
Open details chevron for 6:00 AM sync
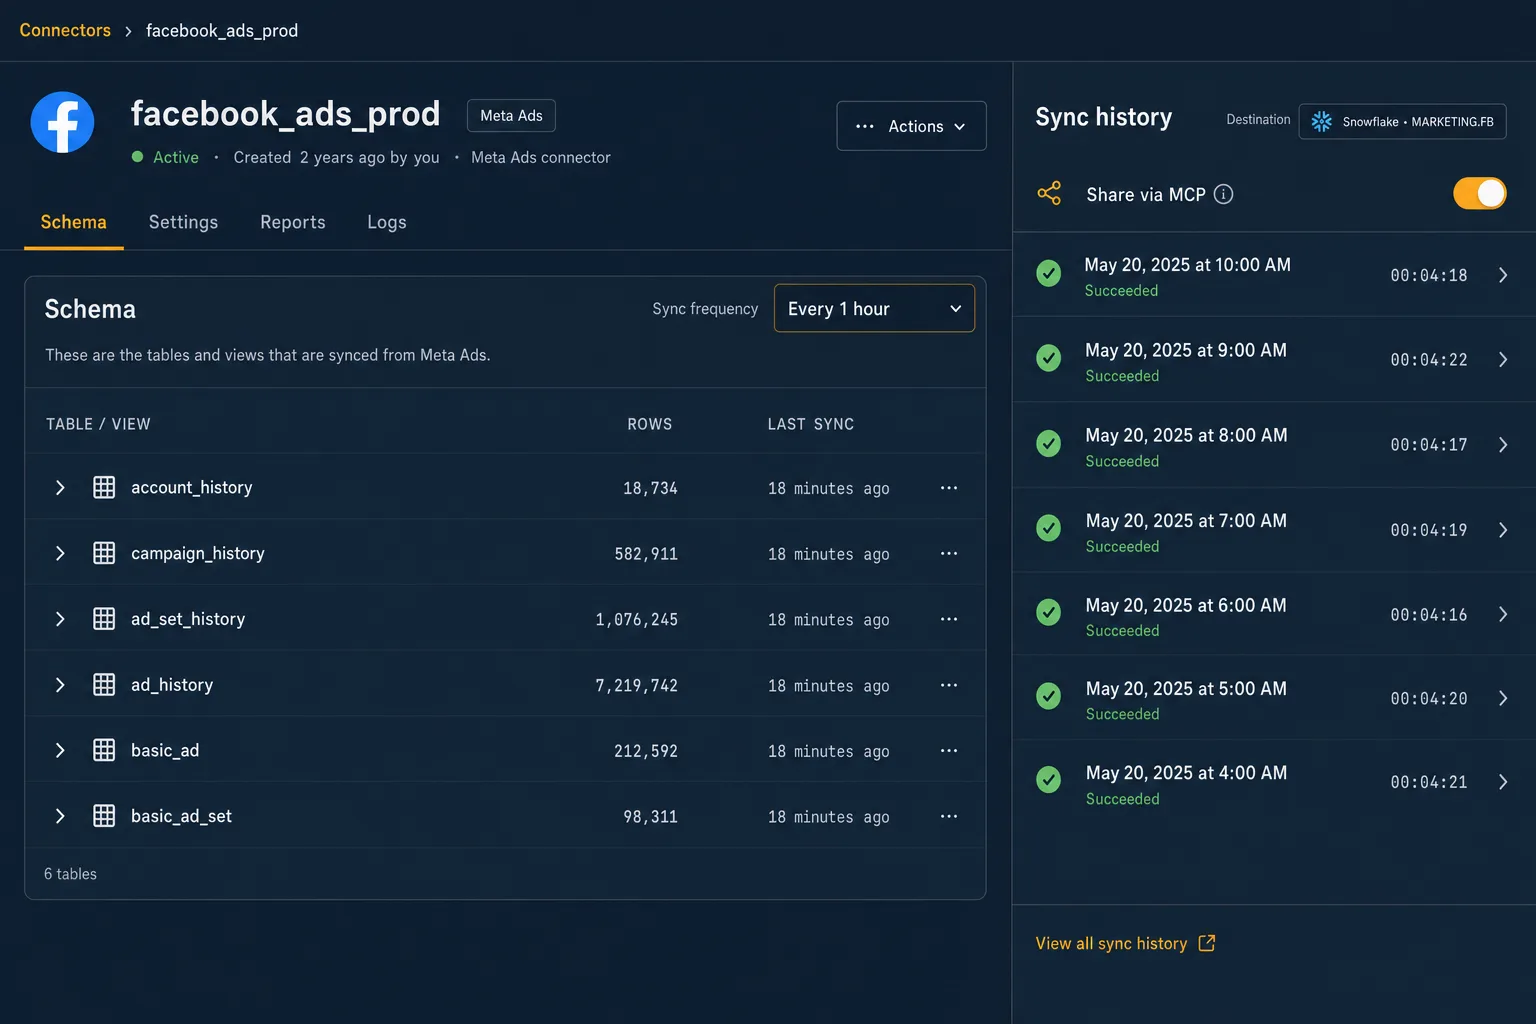pos(1502,614)
